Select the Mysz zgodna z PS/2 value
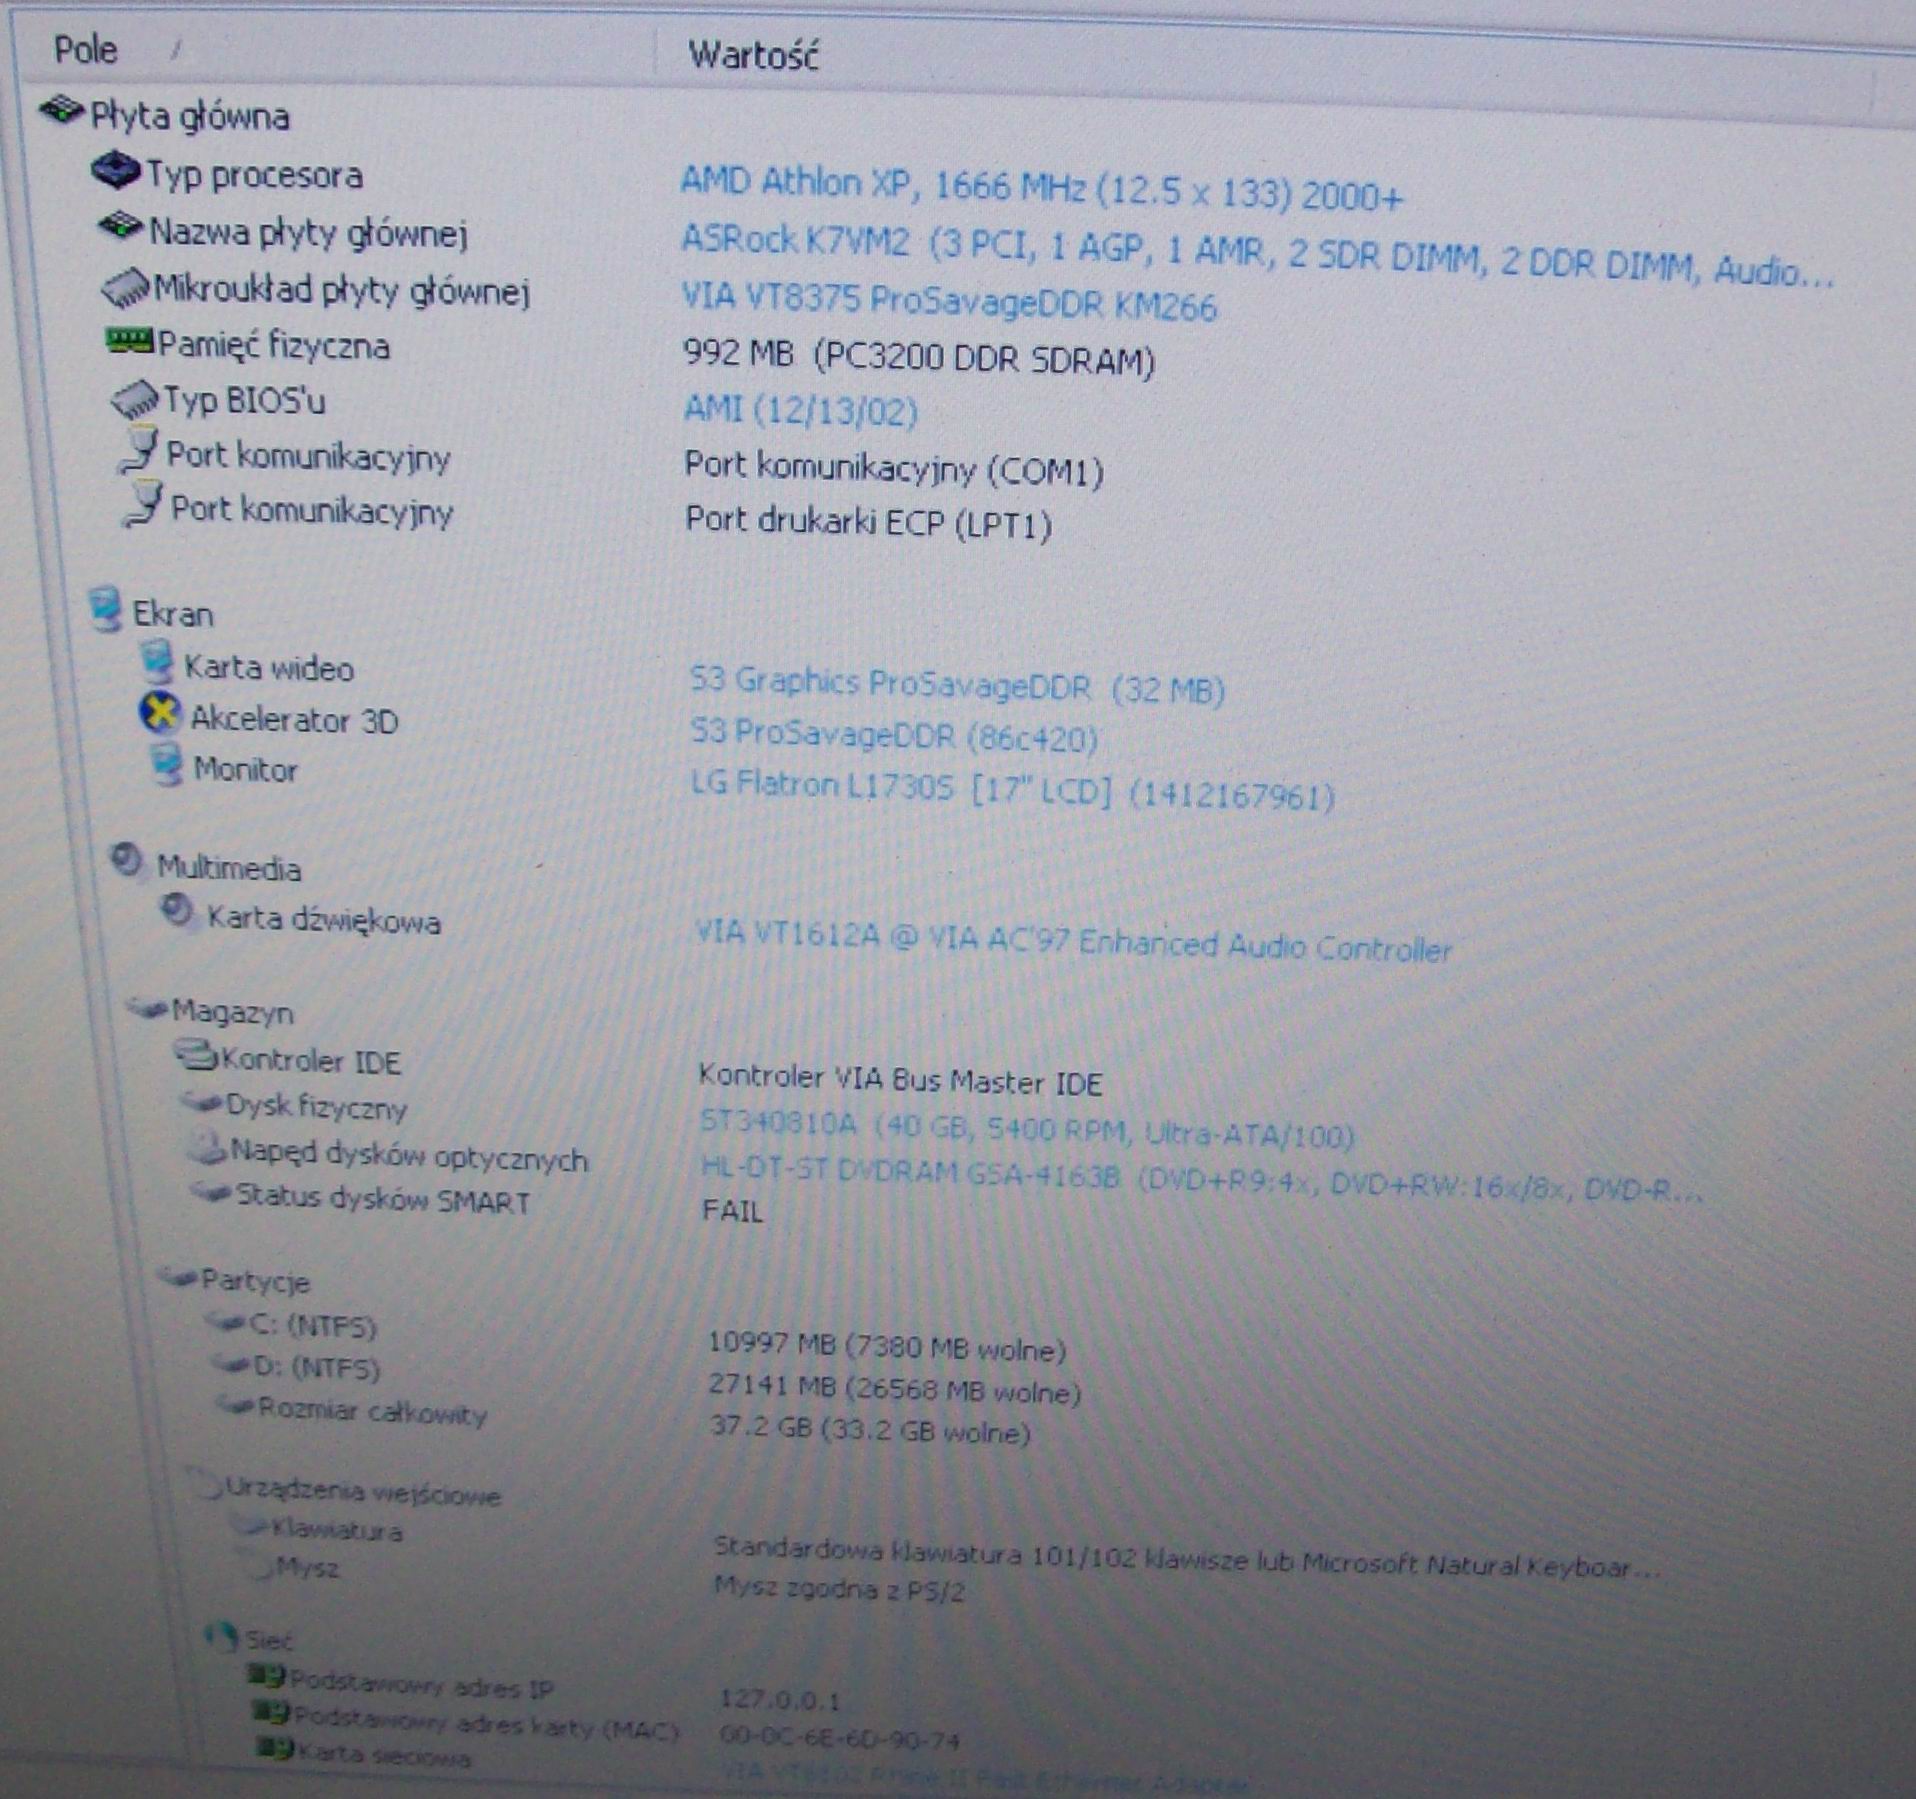 click(839, 1589)
